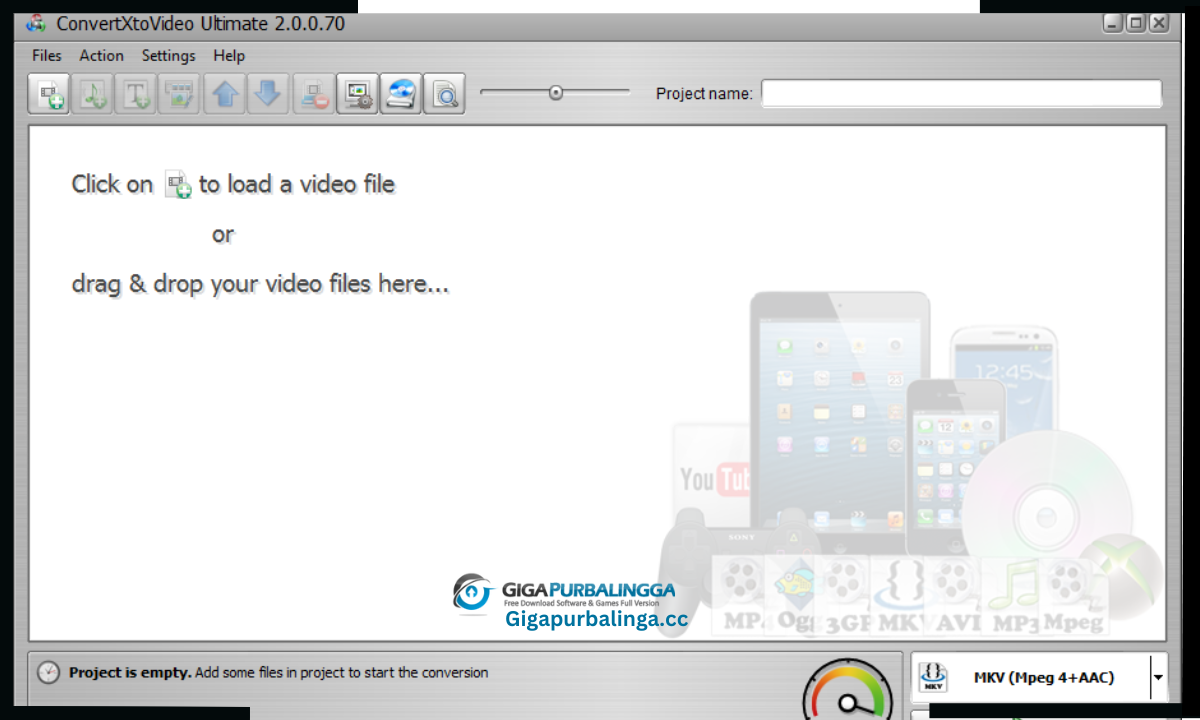The width and height of the screenshot is (1200, 720).
Task: Click the 'Project name:' label
Action: click(x=704, y=94)
